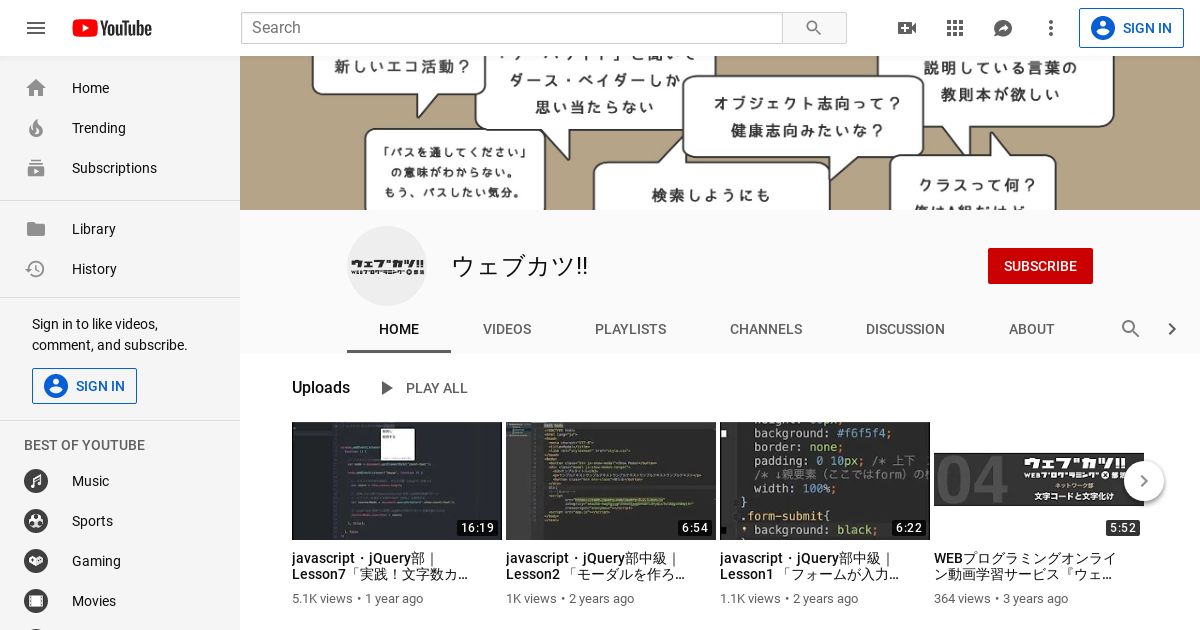The width and height of the screenshot is (1200, 630).
Task: Click the Home sidebar icon
Action: (x=36, y=88)
